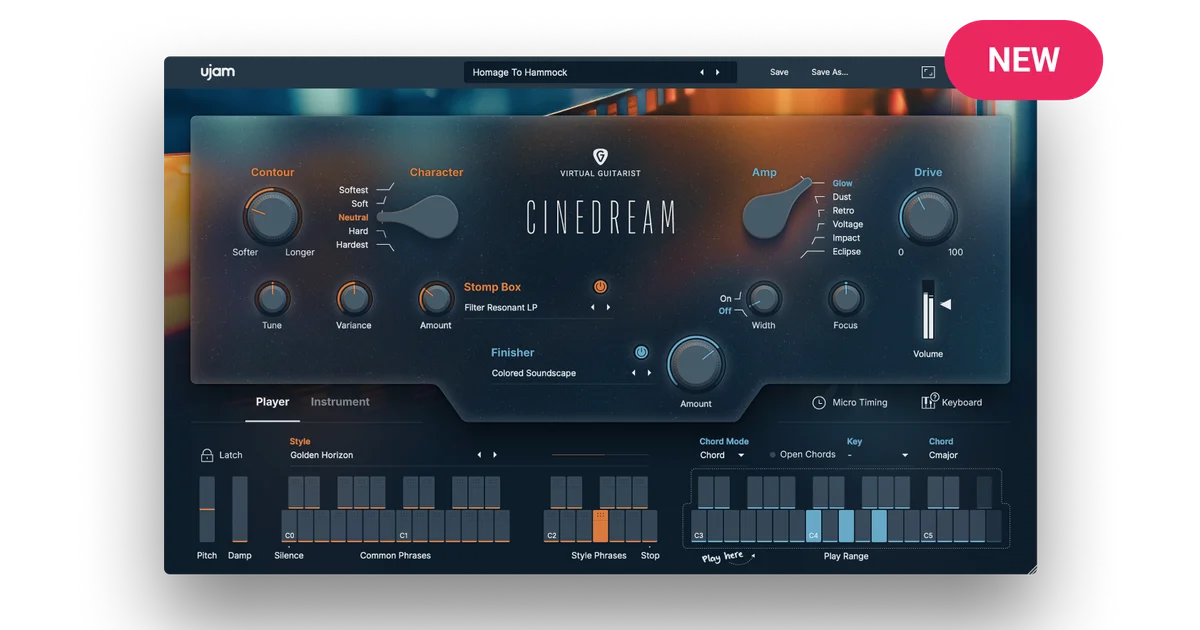Click the Width knob

point(763,298)
